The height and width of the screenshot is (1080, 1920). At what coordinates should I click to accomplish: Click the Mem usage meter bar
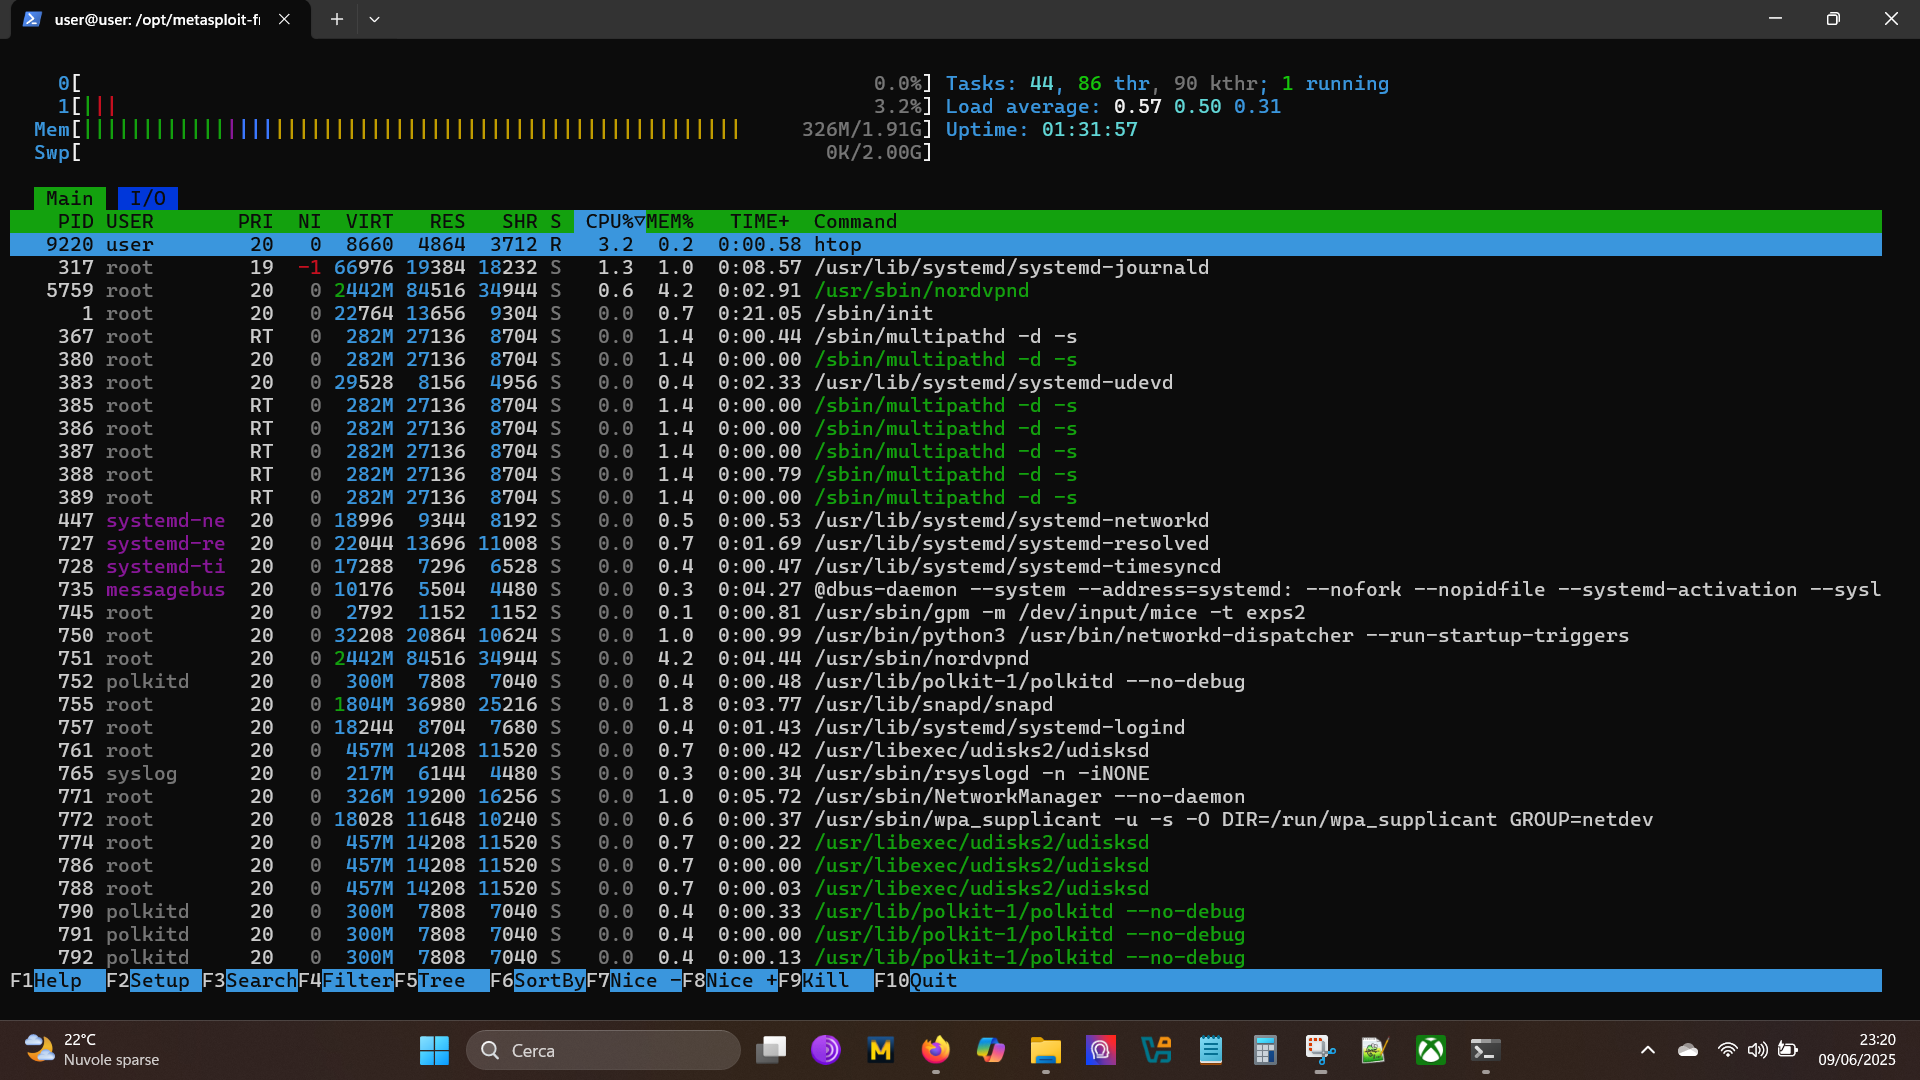[x=483, y=129]
